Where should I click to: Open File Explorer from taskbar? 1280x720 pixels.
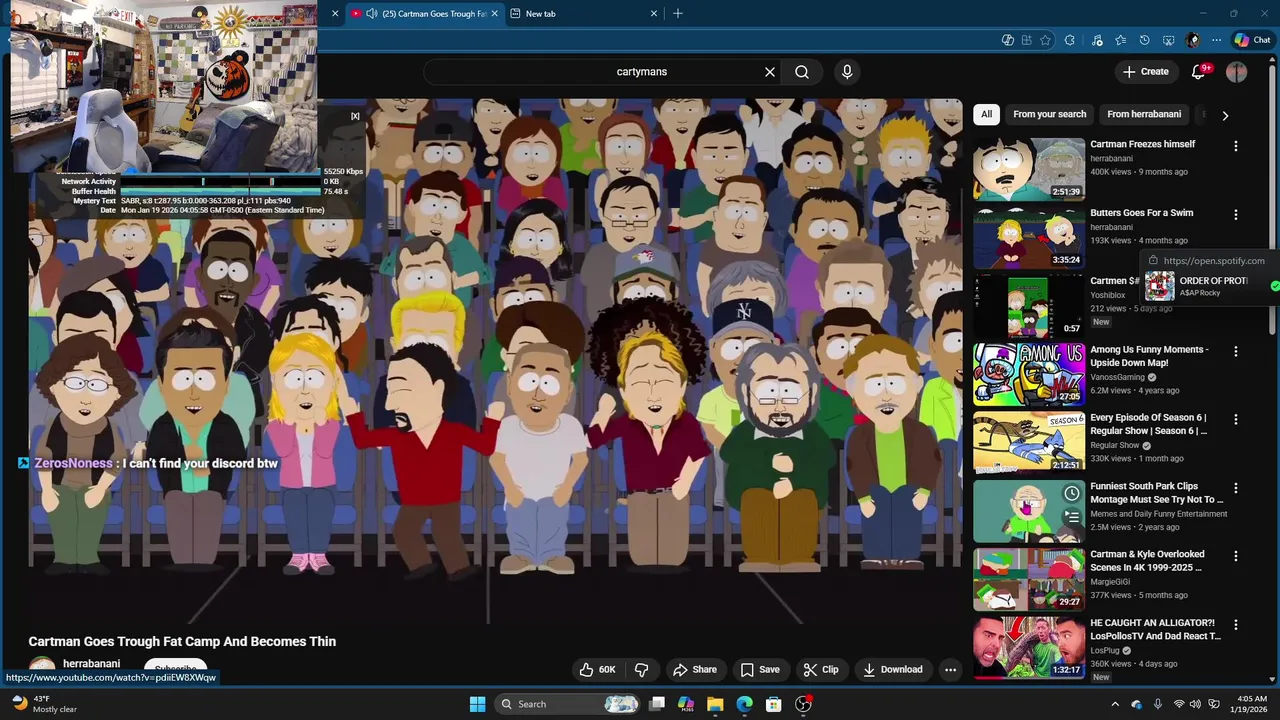coord(715,704)
